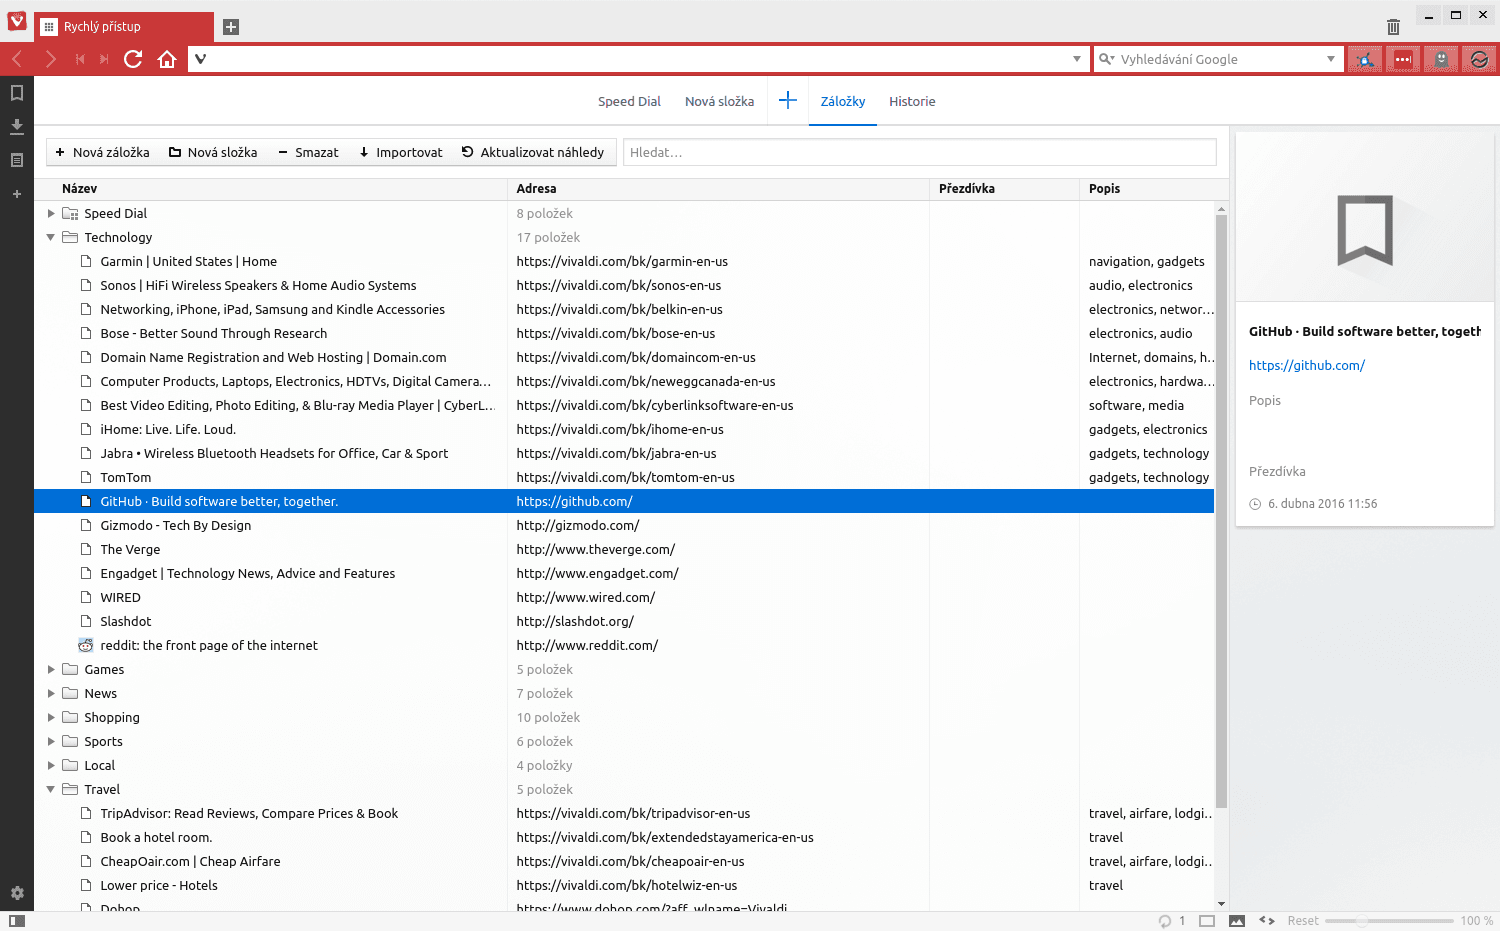Open Vivaldi settings with the gear icon
Screen dimensions: 1500x931
(x=16, y=893)
